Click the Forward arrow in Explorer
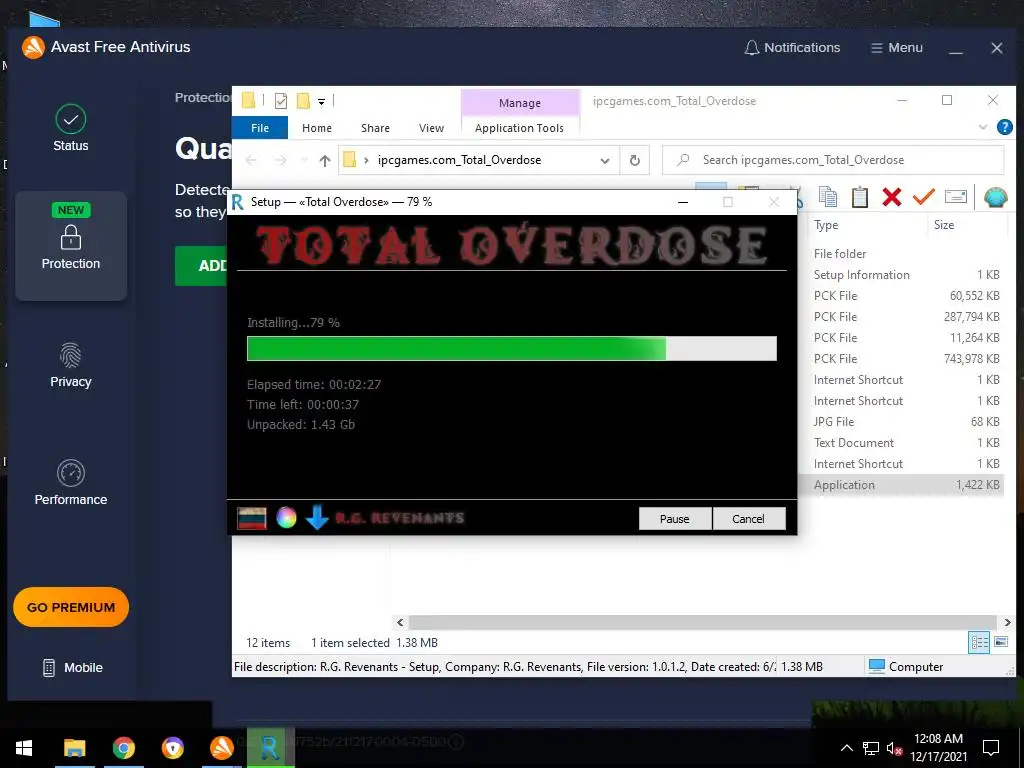This screenshot has height=768, width=1024. [280, 160]
